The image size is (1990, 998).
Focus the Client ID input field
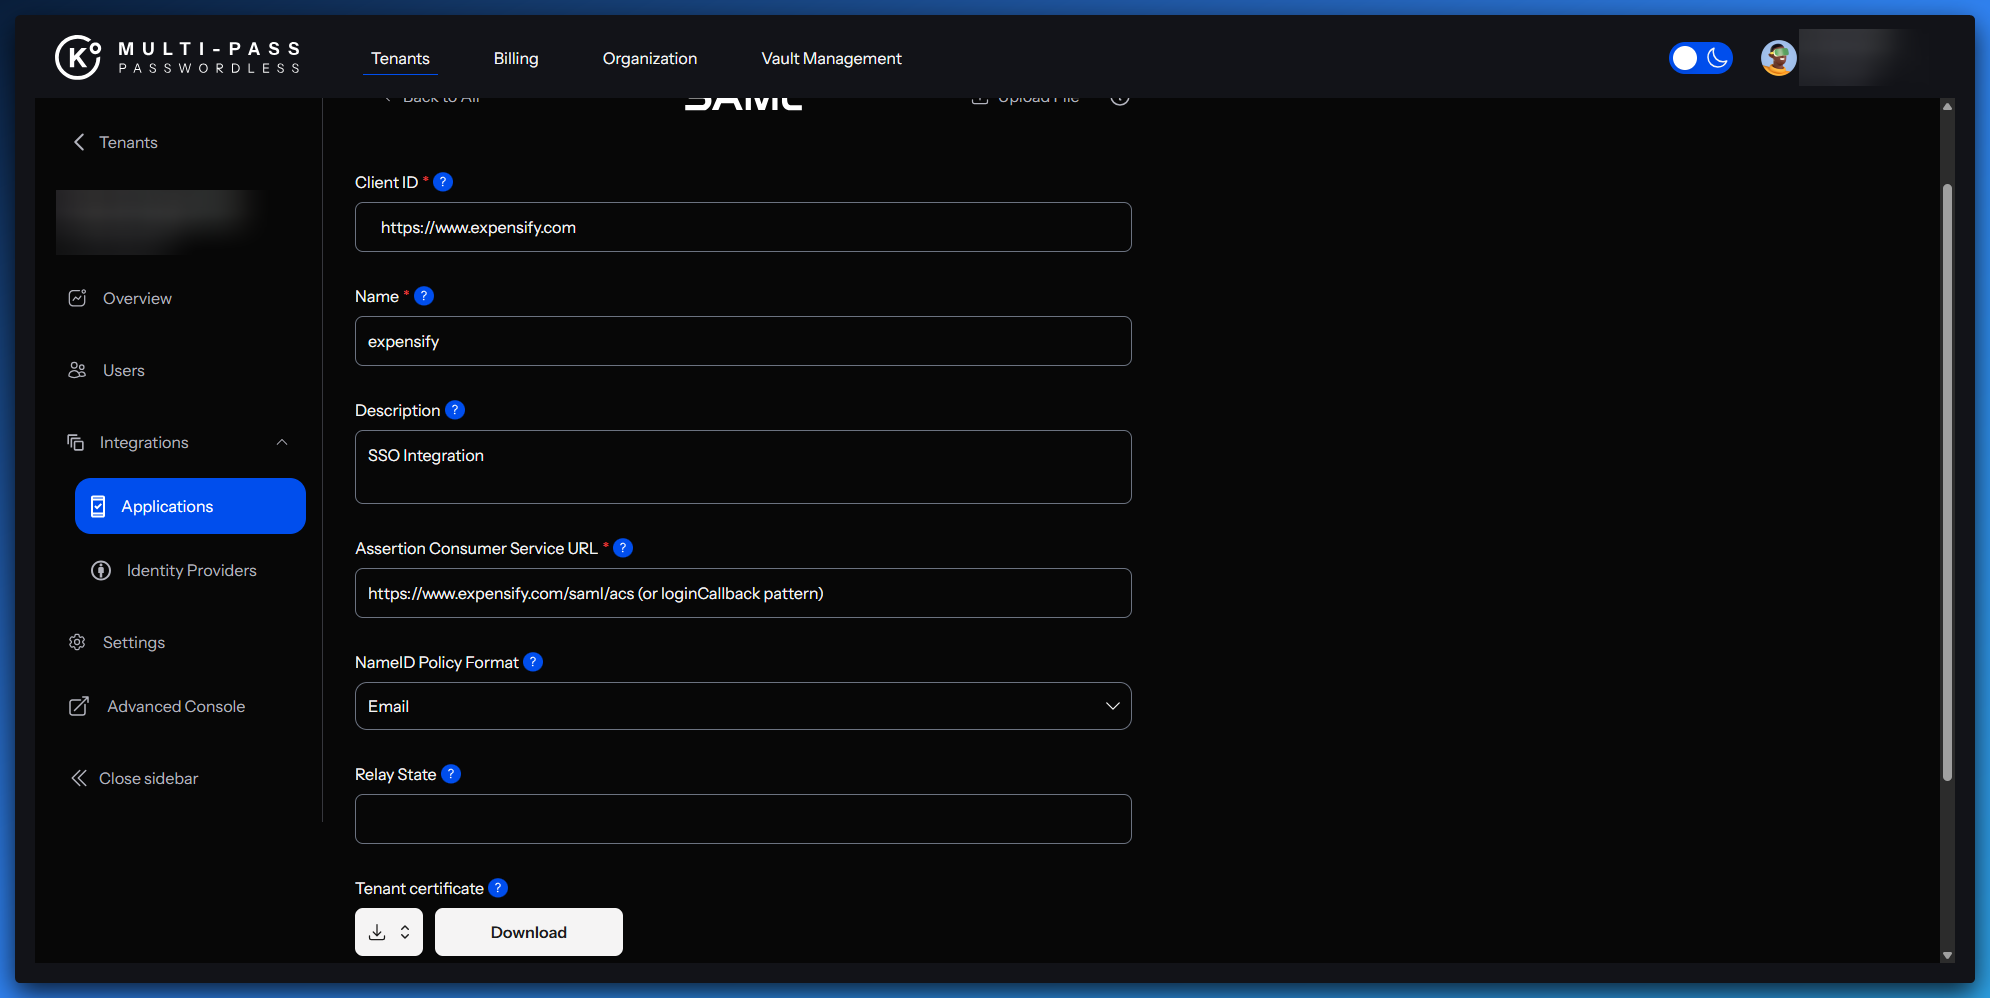point(743,227)
